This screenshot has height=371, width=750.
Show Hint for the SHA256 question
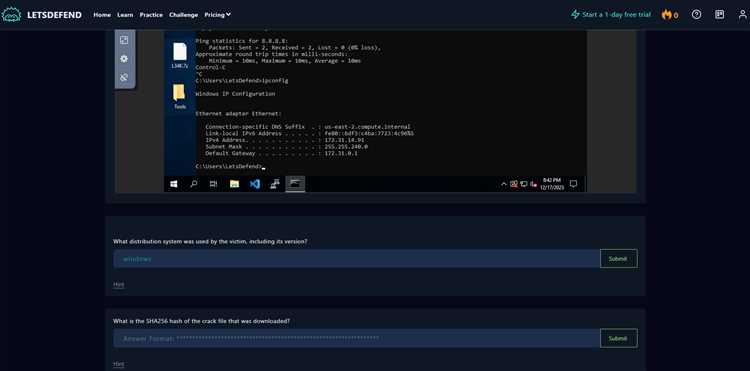118,364
